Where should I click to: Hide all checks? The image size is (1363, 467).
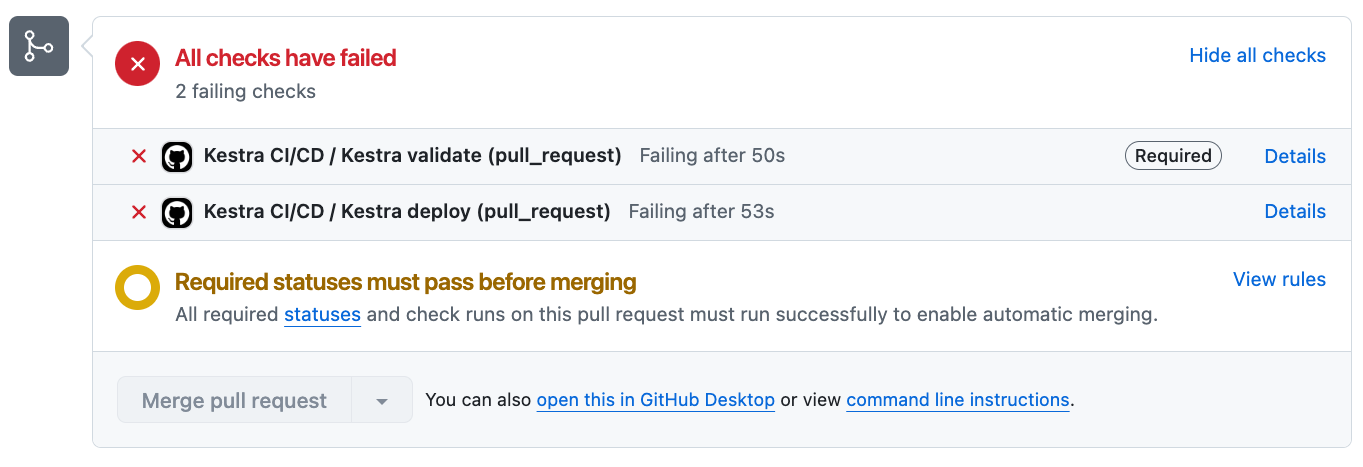point(1257,56)
